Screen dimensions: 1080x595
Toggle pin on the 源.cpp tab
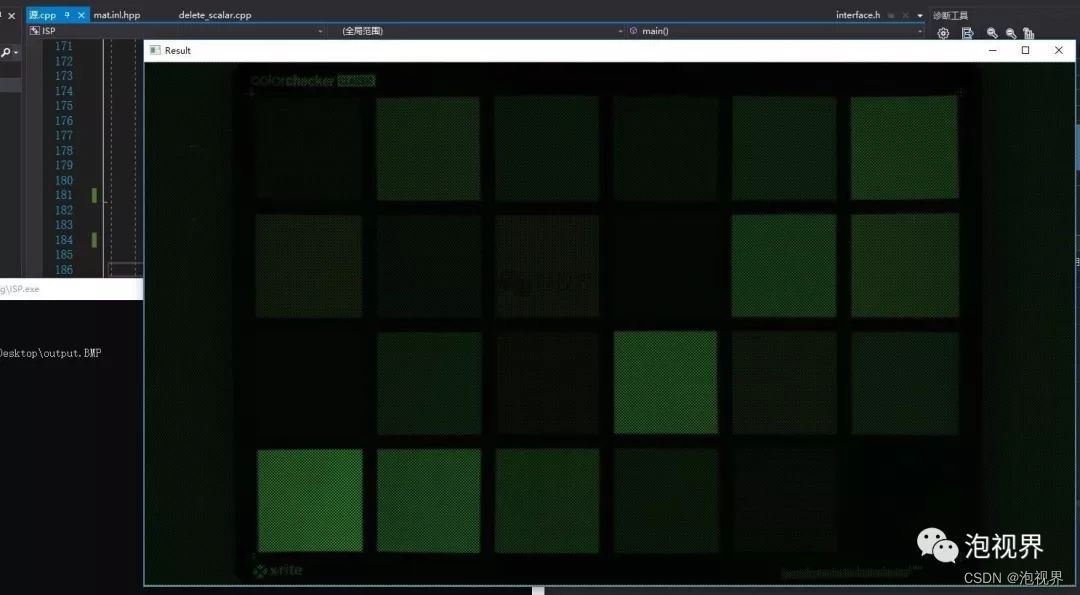coord(68,14)
